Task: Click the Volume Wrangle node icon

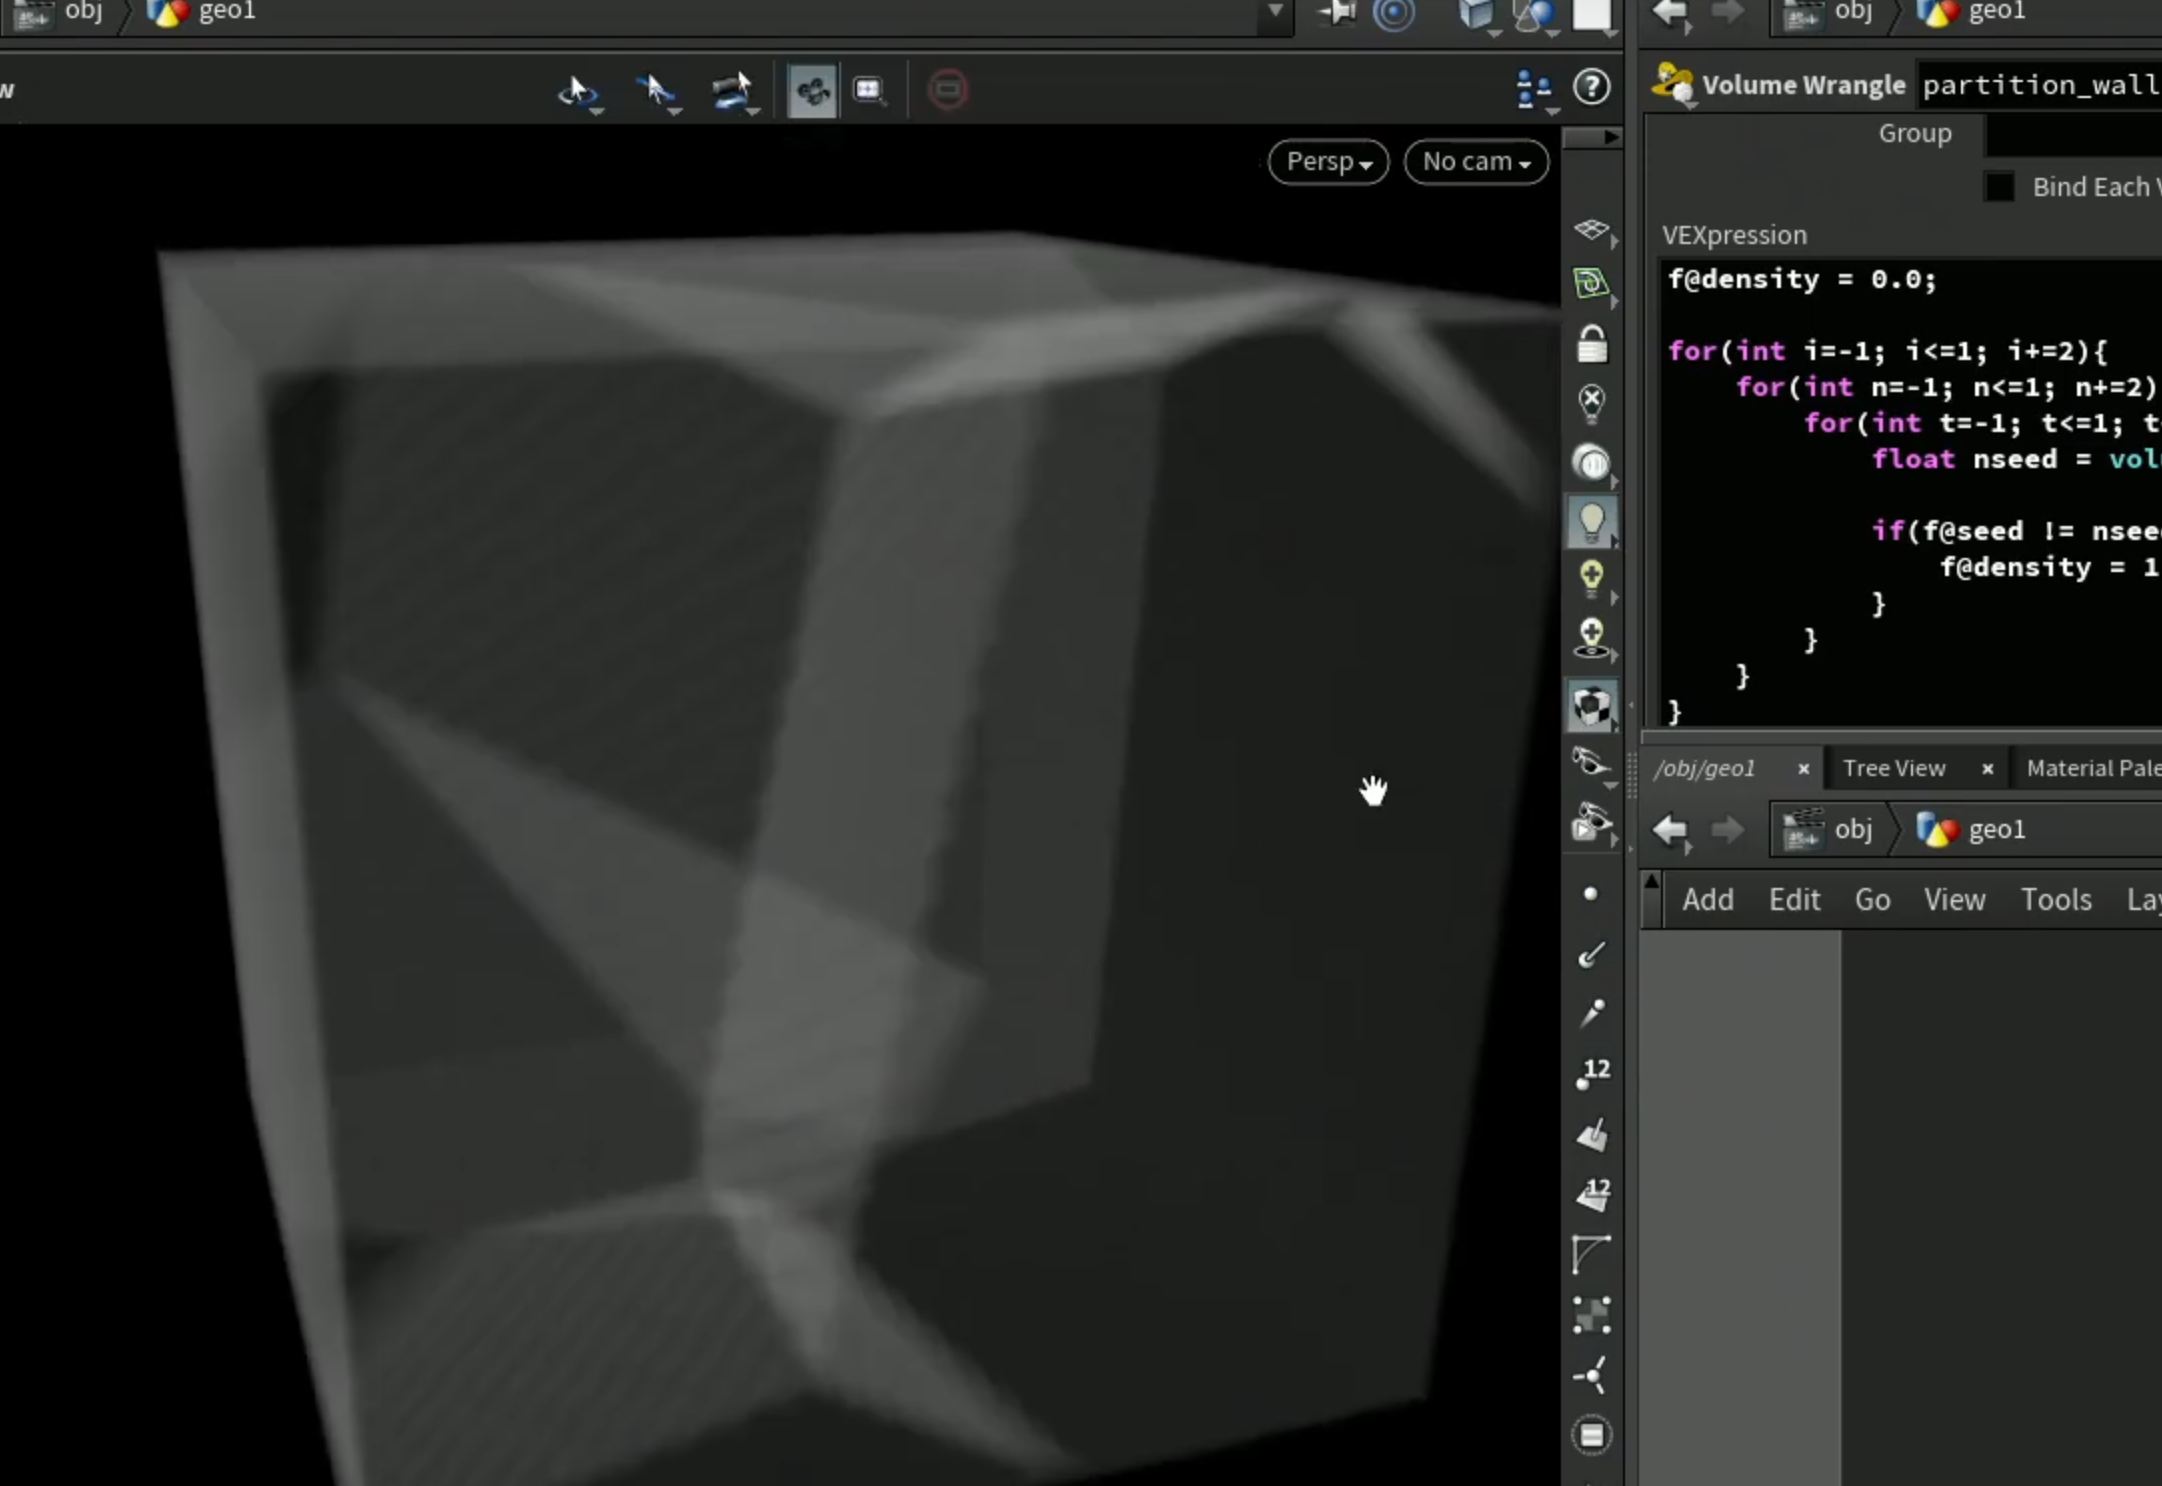Action: 1672,84
